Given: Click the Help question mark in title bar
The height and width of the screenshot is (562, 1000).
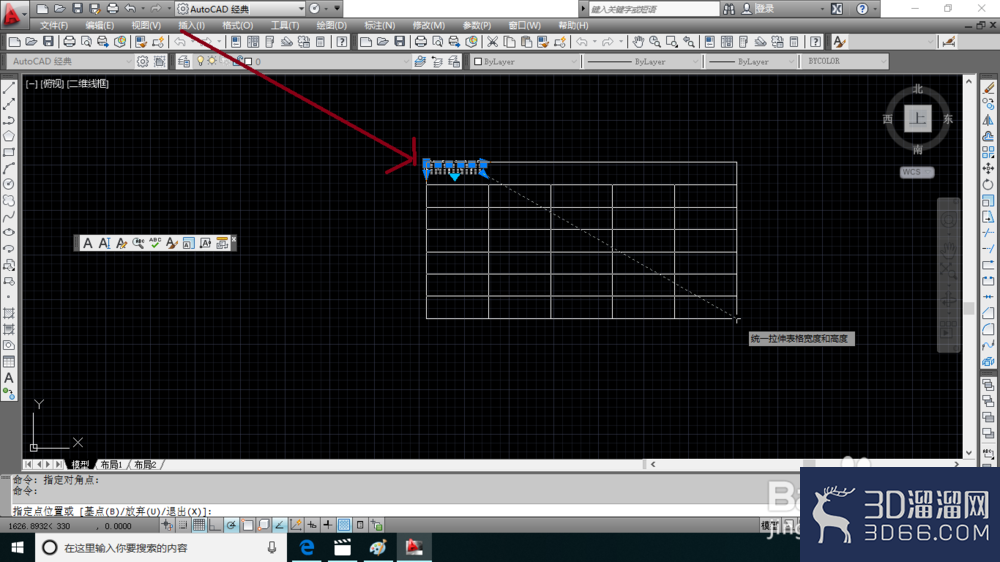Looking at the screenshot, I should tap(862, 9).
